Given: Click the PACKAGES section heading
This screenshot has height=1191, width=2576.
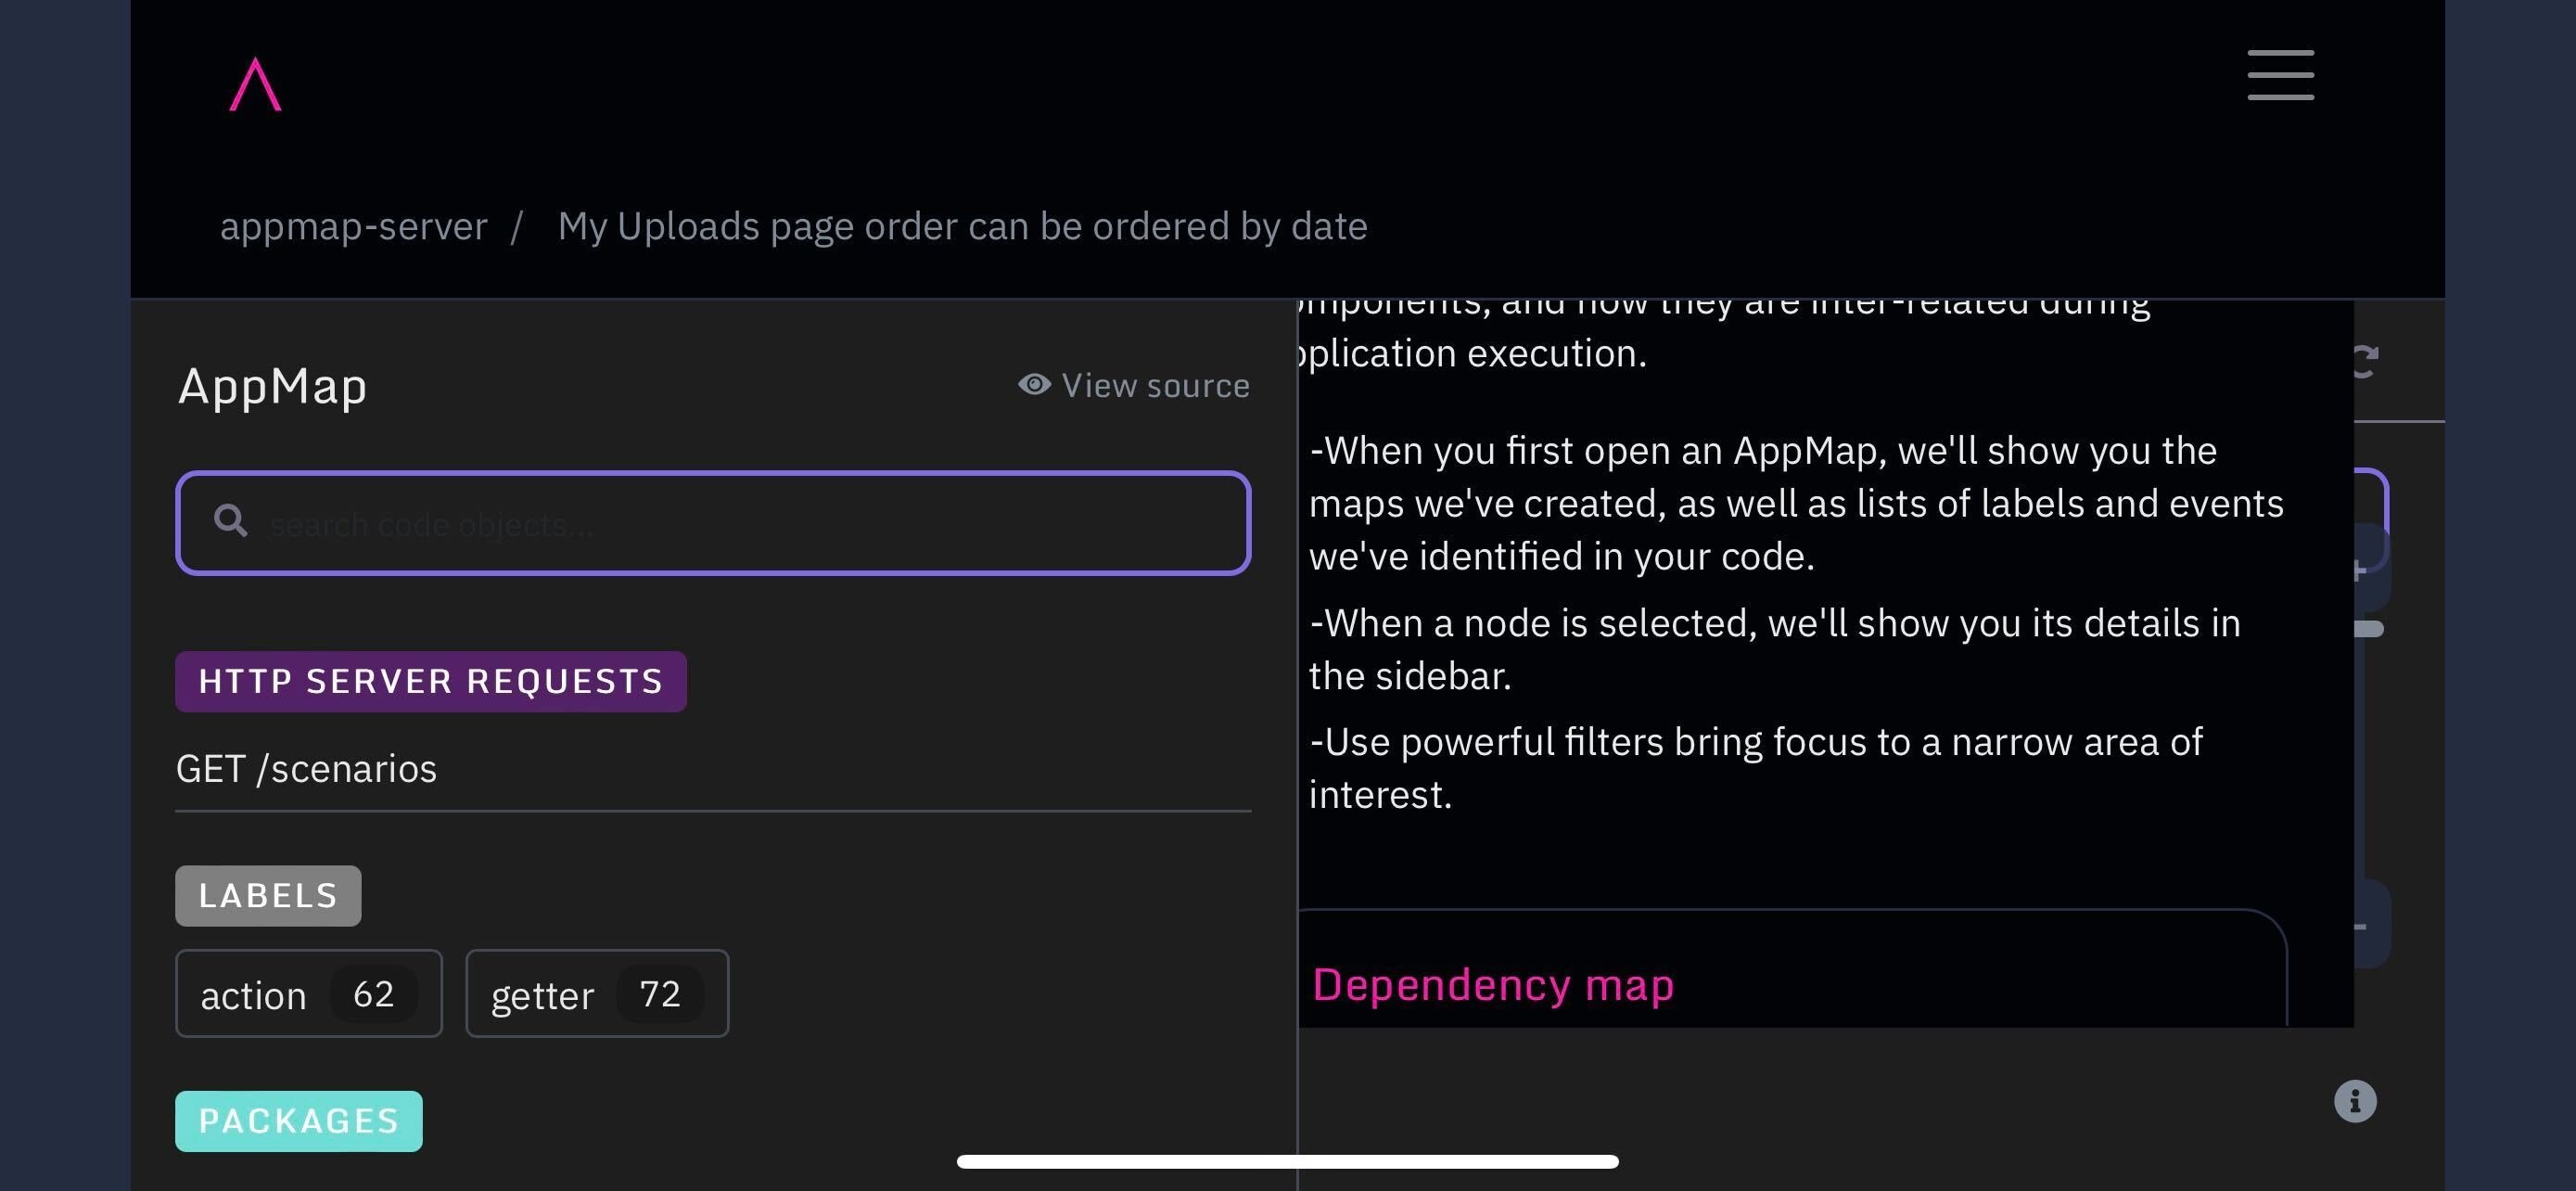Looking at the screenshot, I should (x=299, y=1121).
